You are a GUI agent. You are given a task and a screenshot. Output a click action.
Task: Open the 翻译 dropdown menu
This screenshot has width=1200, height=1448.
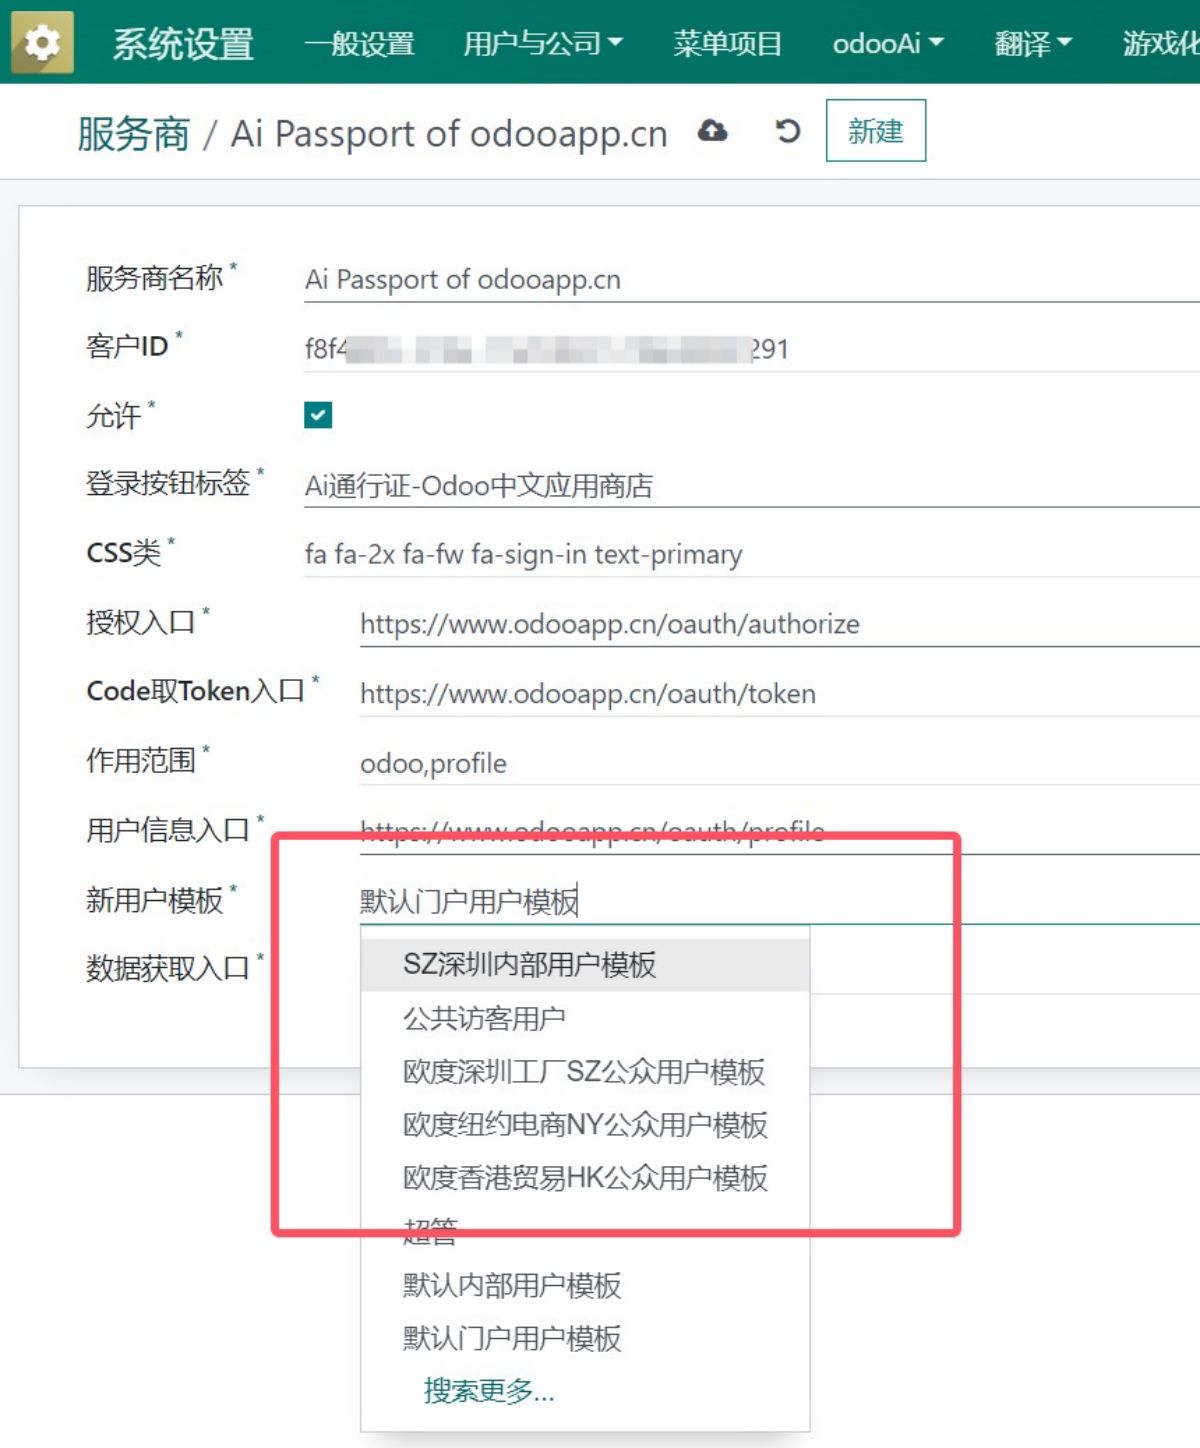pos(1032,43)
